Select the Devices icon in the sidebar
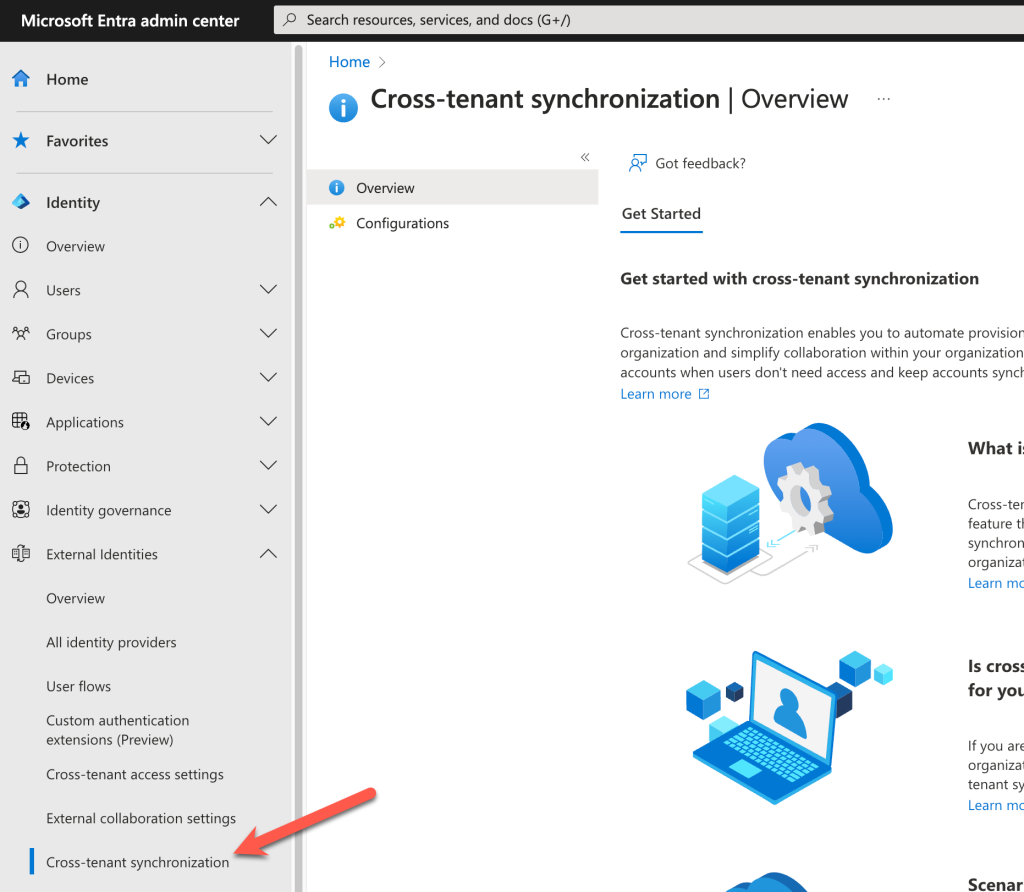 21,378
